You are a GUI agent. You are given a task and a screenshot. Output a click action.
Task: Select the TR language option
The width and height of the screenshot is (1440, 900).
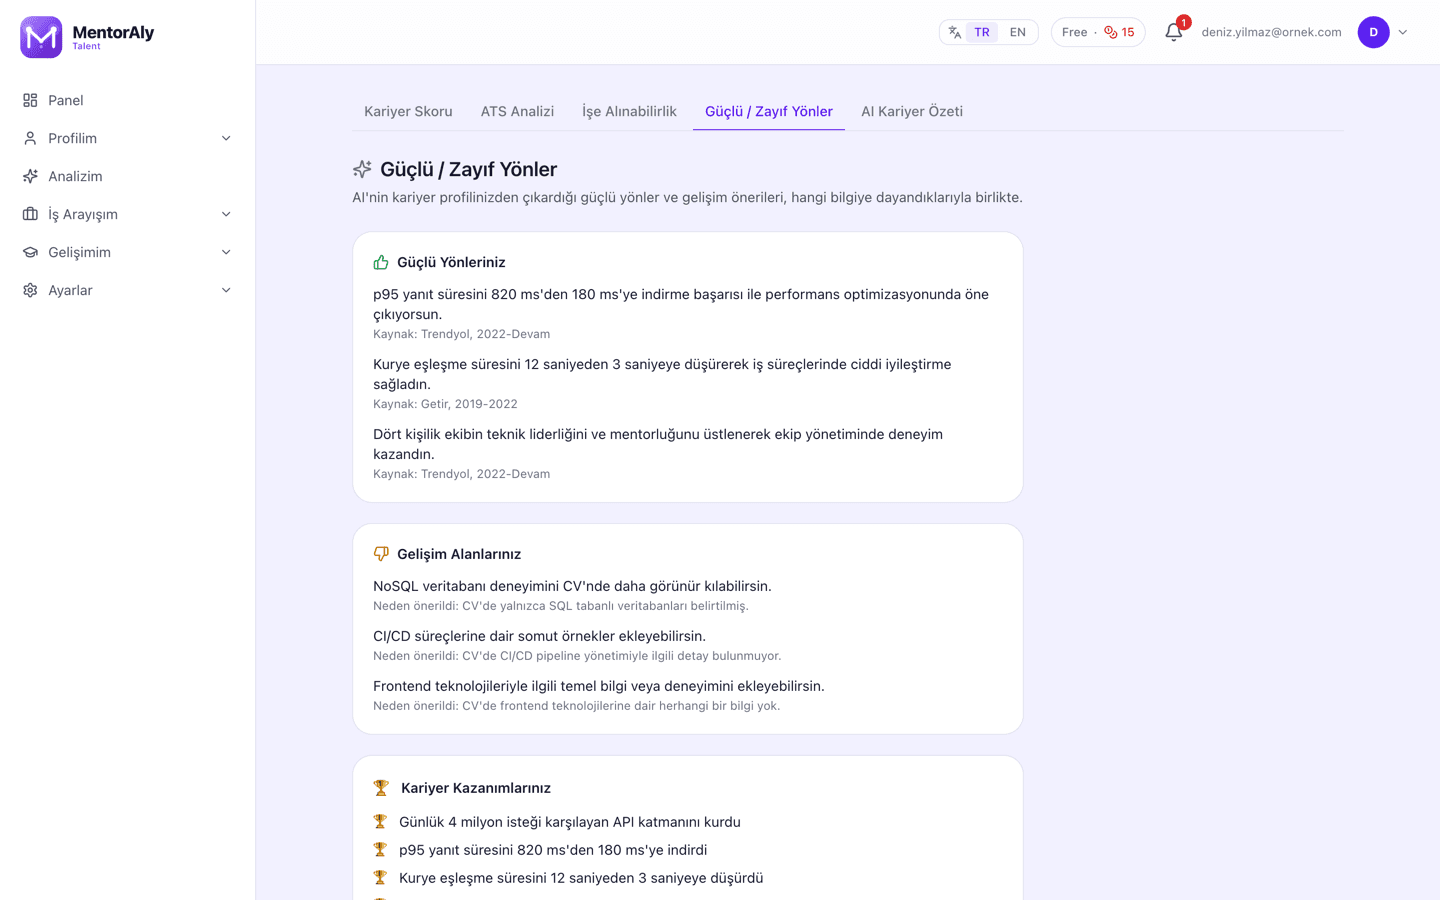coord(982,32)
